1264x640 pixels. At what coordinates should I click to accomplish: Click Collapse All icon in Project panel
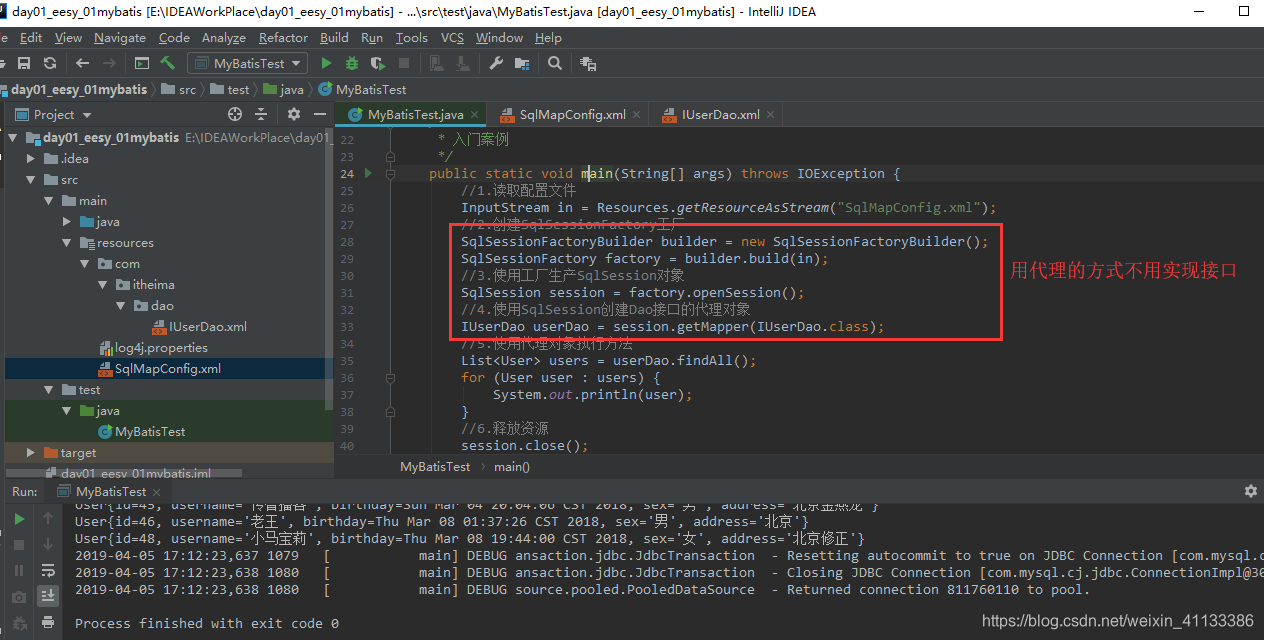262,114
